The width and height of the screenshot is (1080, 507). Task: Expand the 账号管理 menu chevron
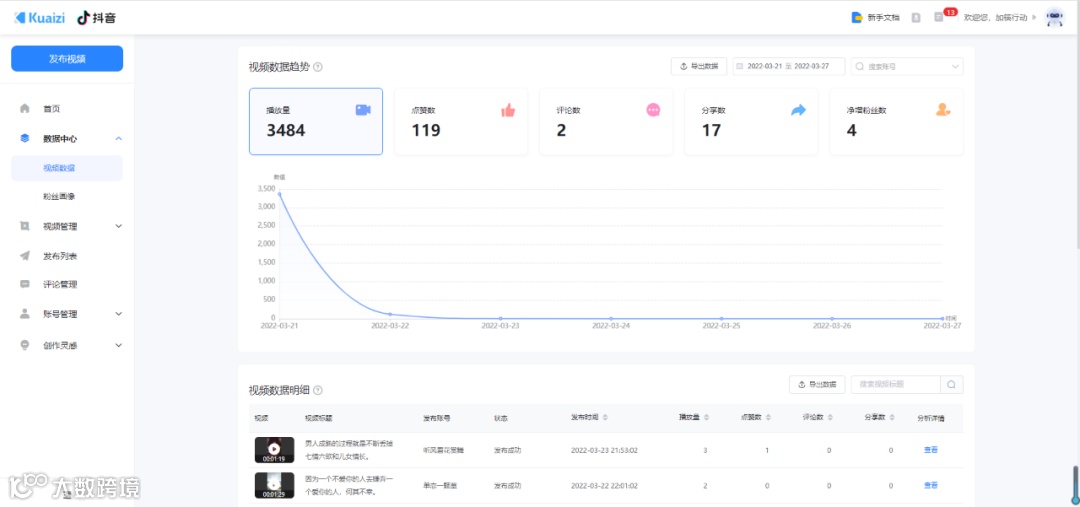coord(118,313)
